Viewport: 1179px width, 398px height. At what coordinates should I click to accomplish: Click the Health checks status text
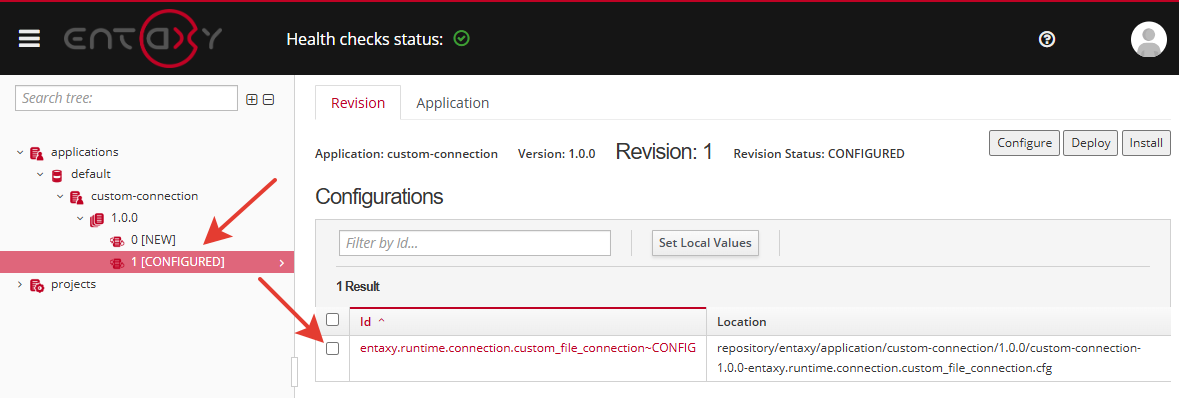(365, 38)
